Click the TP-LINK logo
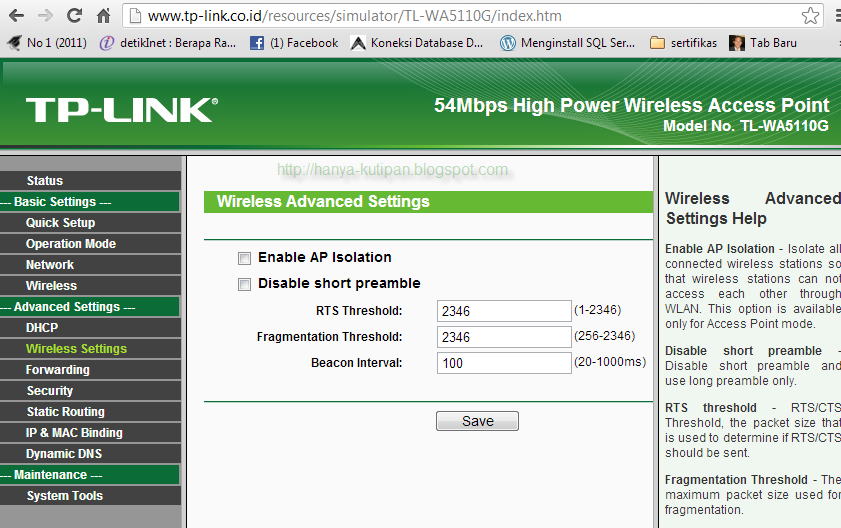The image size is (841, 528). coord(122,110)
